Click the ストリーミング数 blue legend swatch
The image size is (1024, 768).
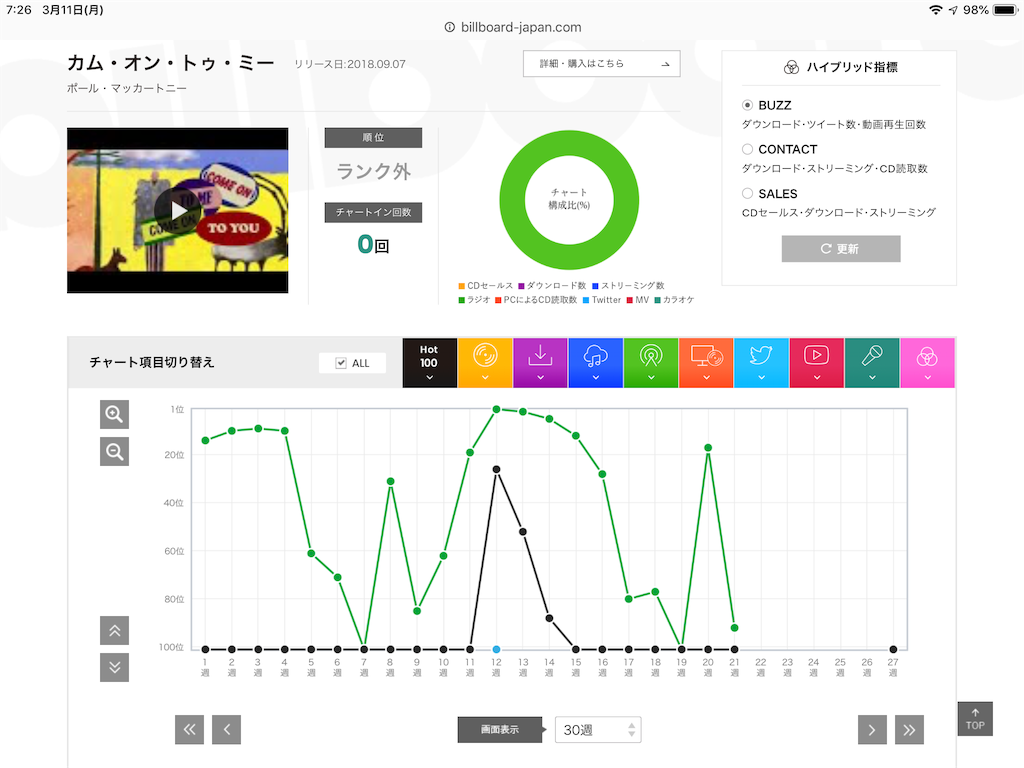click(x=596, y=285)
